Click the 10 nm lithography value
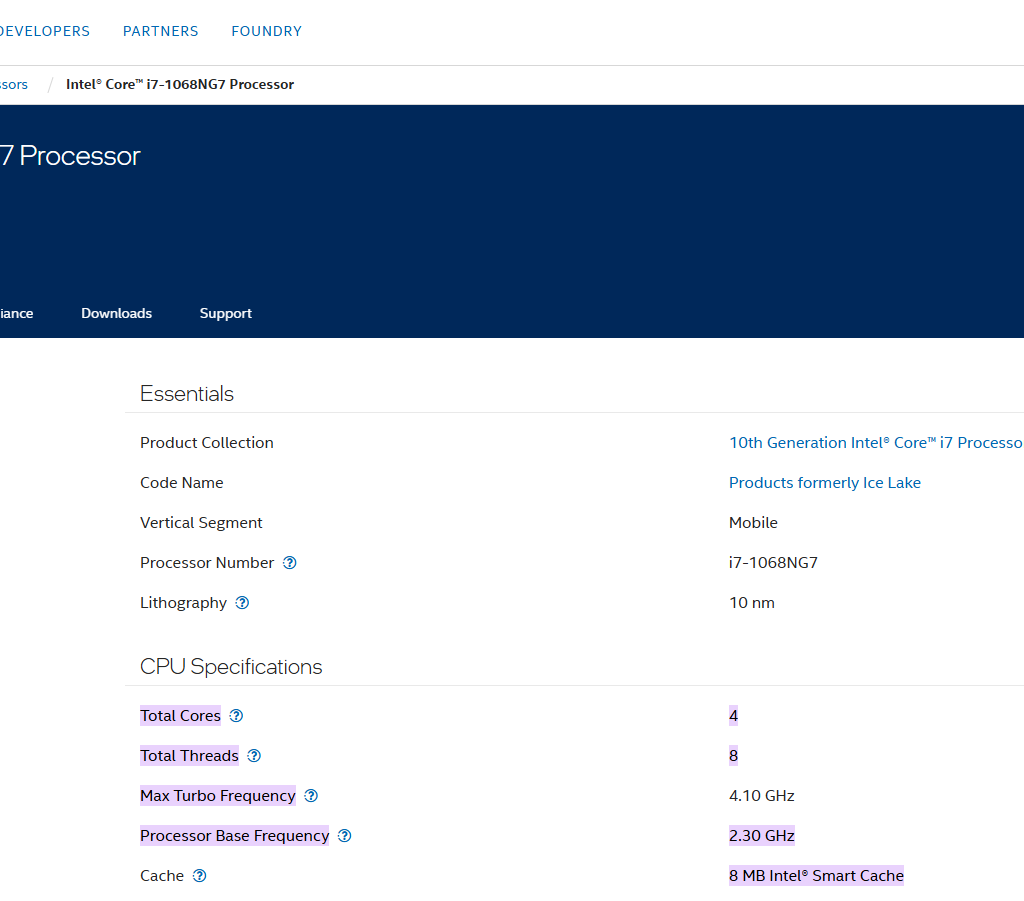 pyautogui.click(x=752, y=603)
